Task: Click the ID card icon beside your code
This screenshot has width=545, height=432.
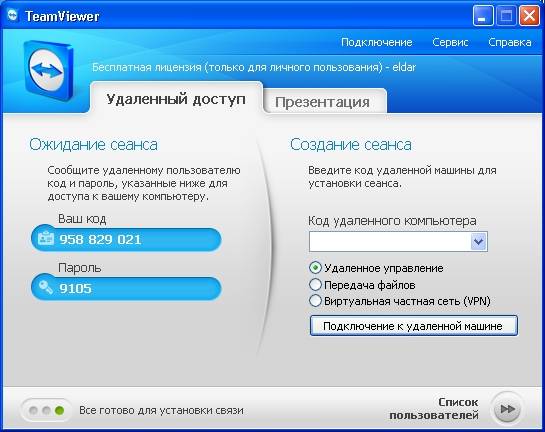Action: pos(46,239)
